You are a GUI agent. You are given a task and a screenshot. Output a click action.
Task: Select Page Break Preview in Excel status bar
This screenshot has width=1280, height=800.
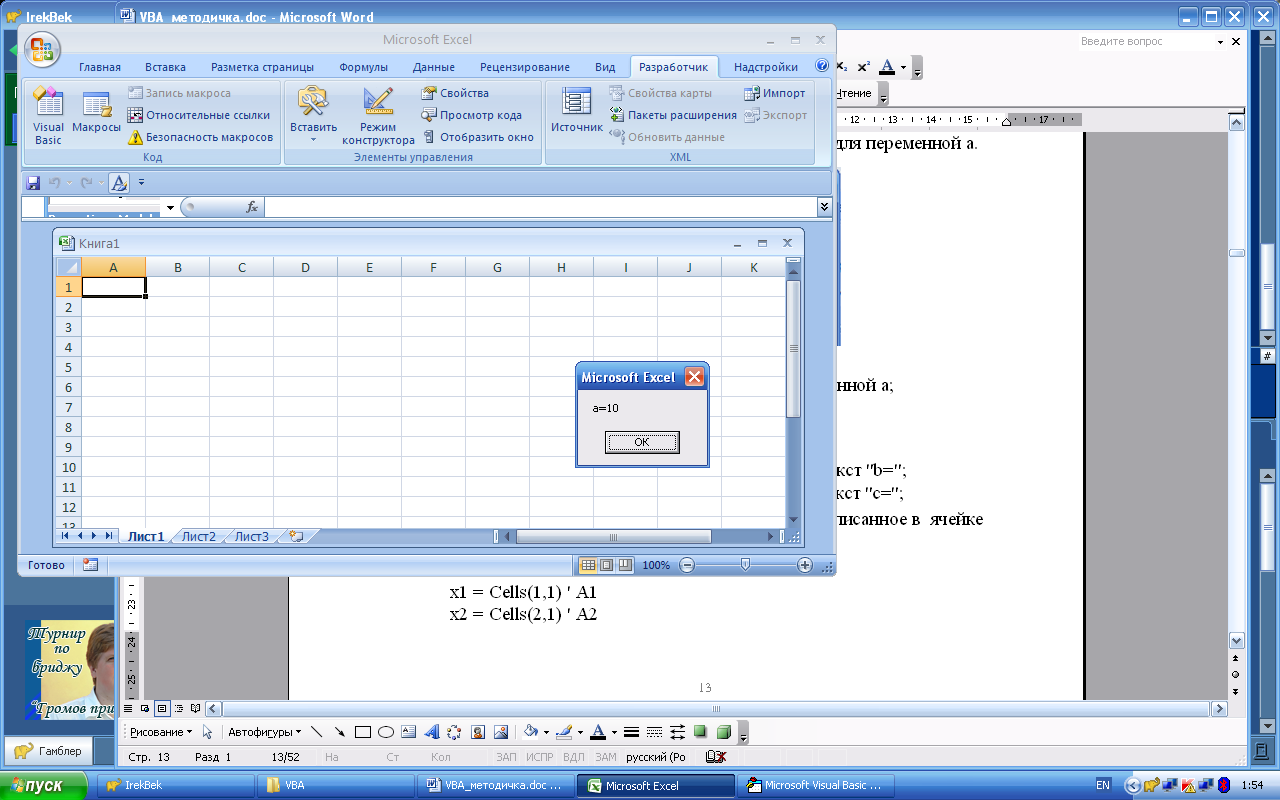coord(625,565)
